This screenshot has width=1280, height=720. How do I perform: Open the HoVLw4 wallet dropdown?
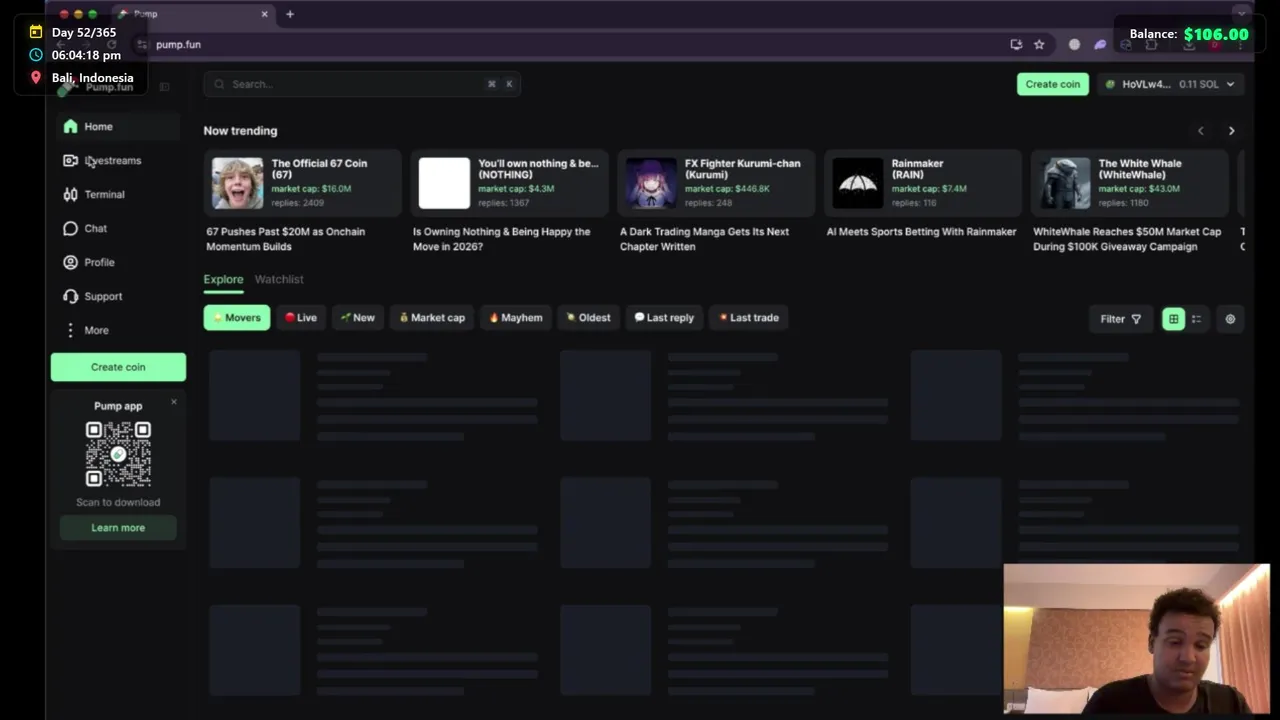pyautogui.click(x=1170, y=84)
